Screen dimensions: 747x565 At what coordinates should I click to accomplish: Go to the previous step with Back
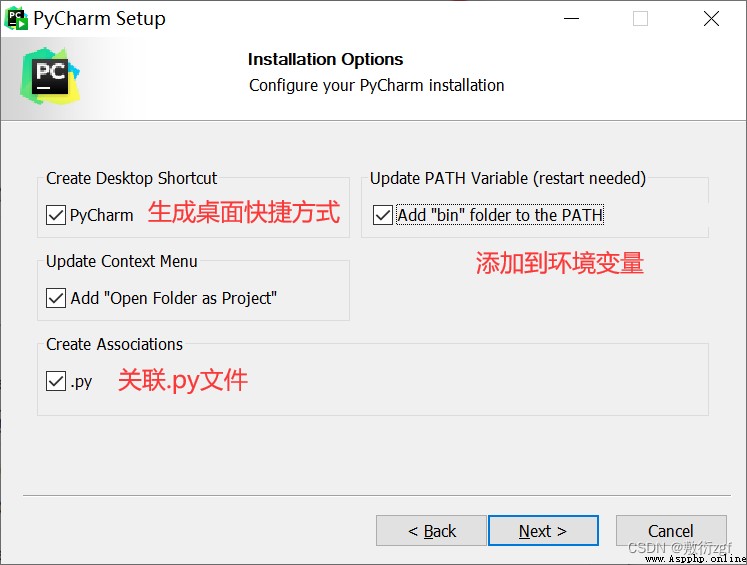(431, 530)
